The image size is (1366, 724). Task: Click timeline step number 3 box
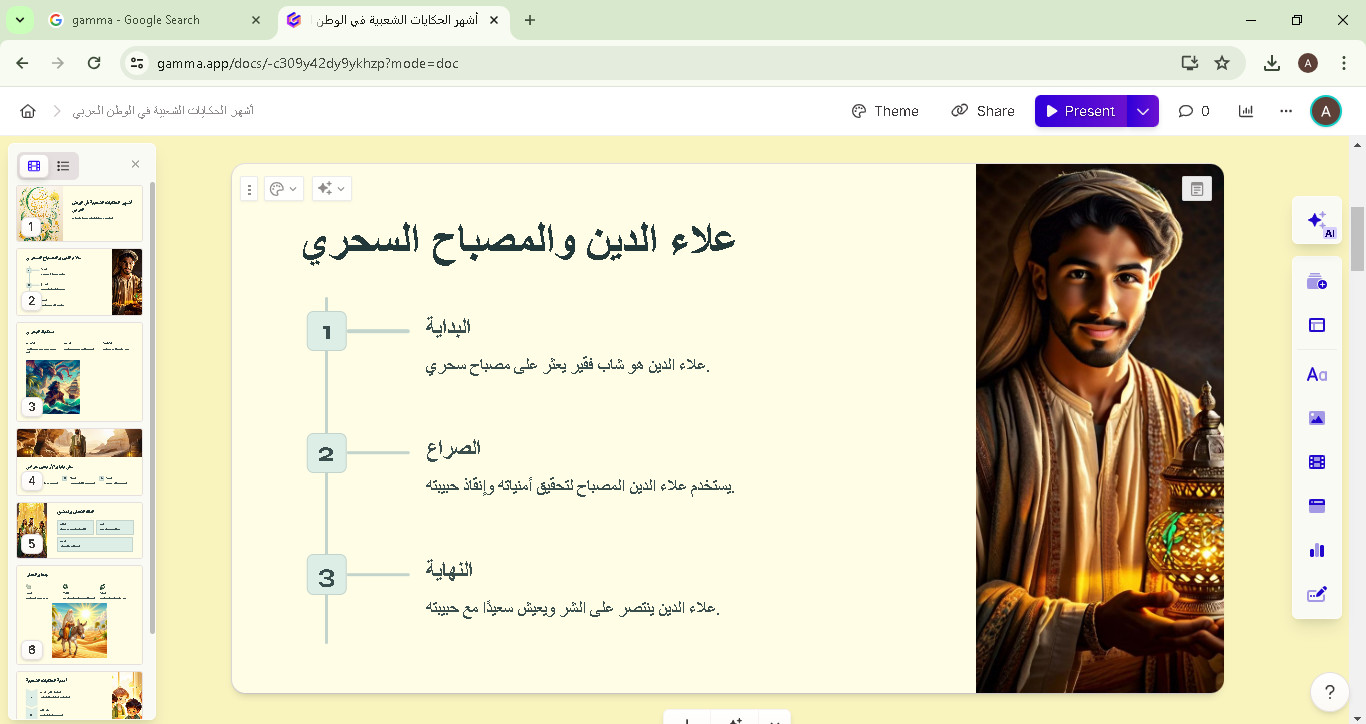click(326, 575)
